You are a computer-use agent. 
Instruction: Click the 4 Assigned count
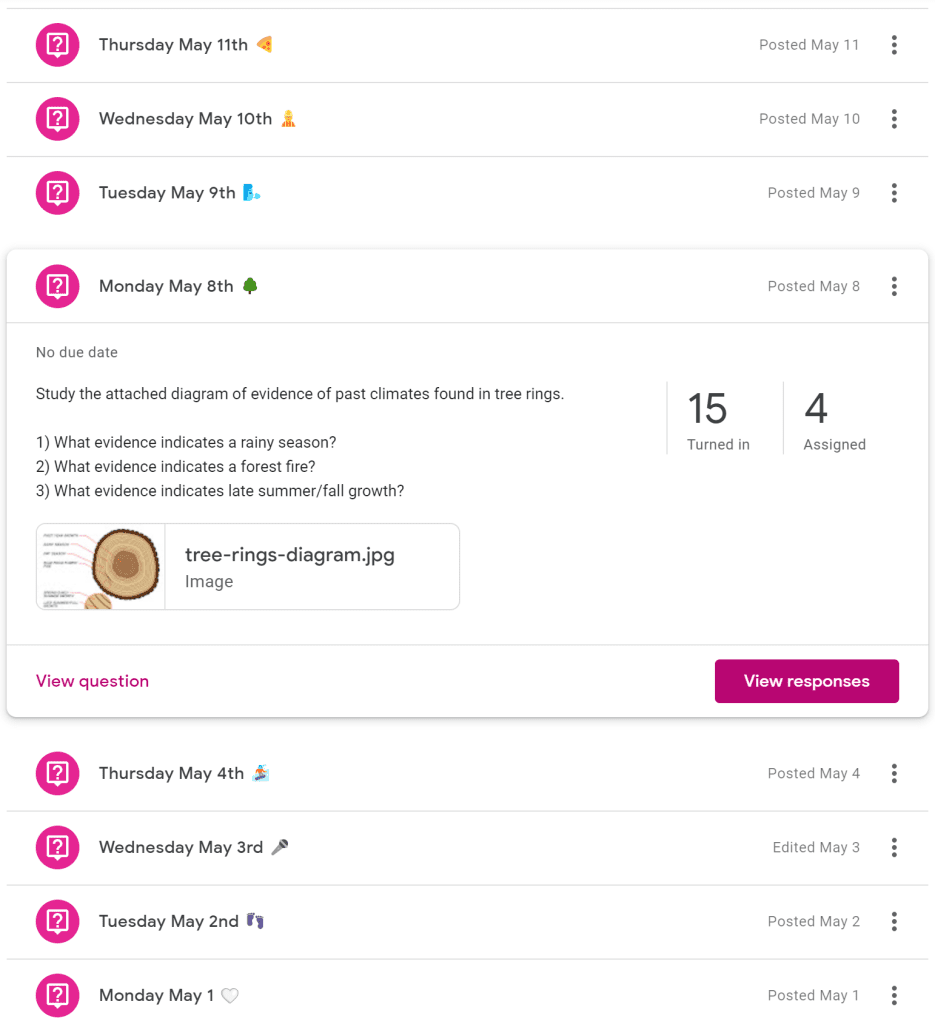834,417
